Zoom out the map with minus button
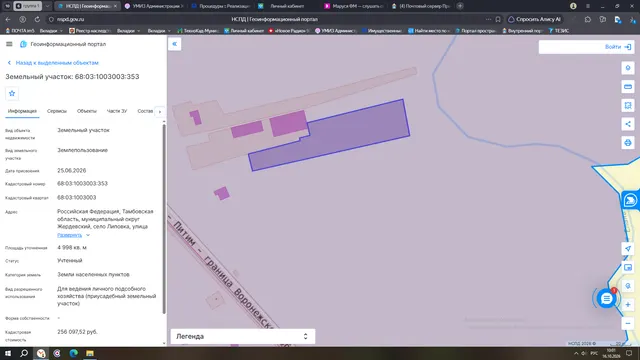This screenshot has height=360, width=640. pyautogui.click(x=628, y=324)
